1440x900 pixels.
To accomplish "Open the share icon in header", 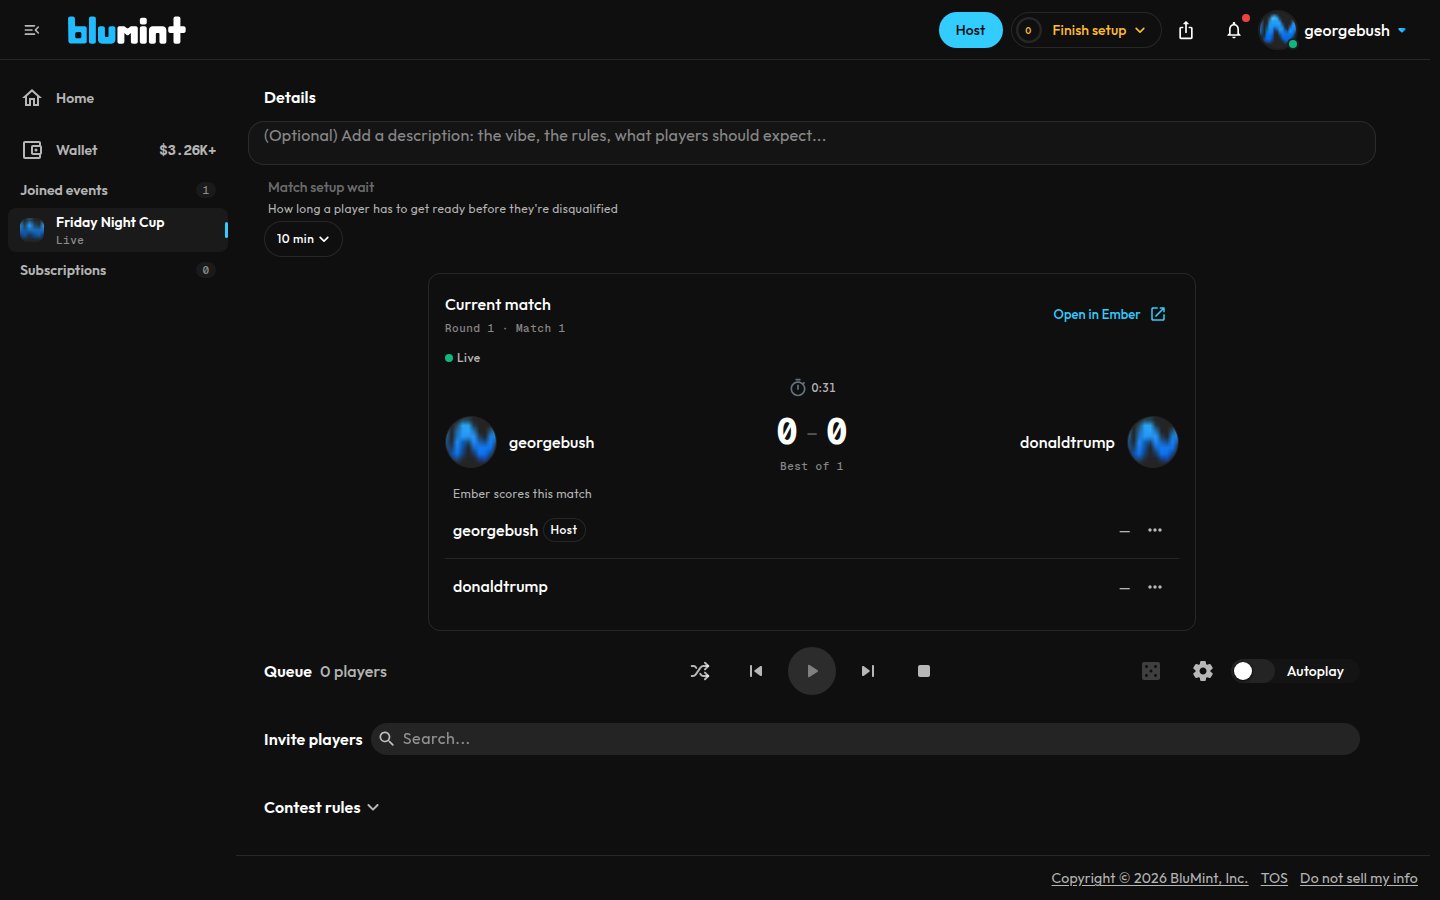I will [1186, 30].
